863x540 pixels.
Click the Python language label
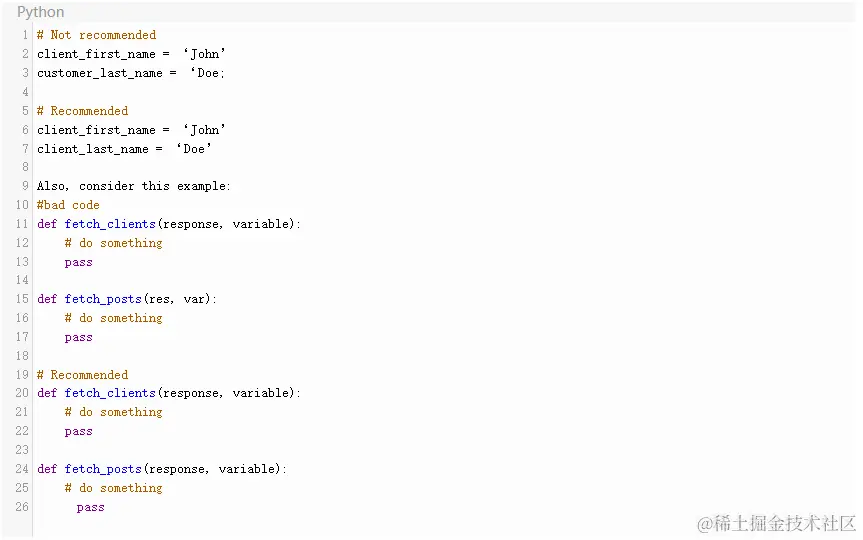[40, 12]
